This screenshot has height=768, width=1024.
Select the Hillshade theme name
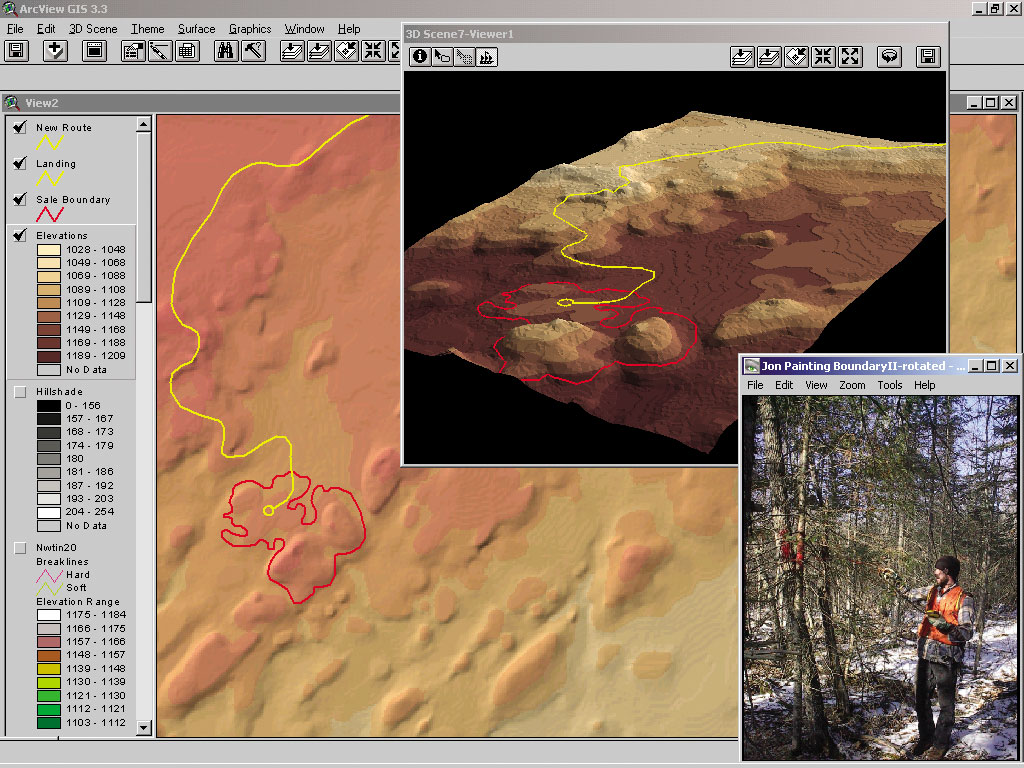point(59,392)
